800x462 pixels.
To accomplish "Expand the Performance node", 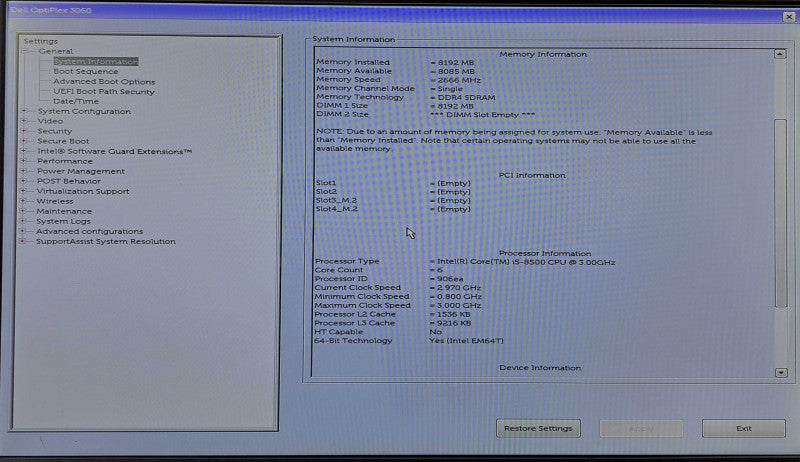I will (23, 161).
